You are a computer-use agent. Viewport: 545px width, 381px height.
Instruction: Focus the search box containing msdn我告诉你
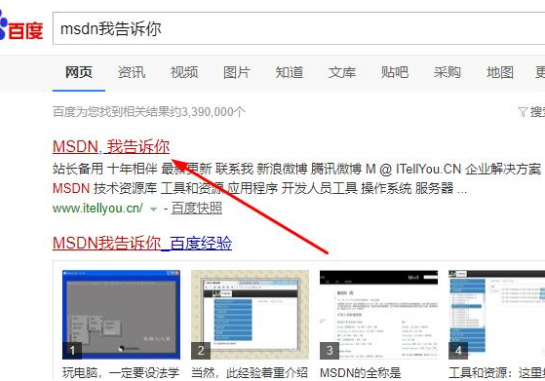(299, 29)
